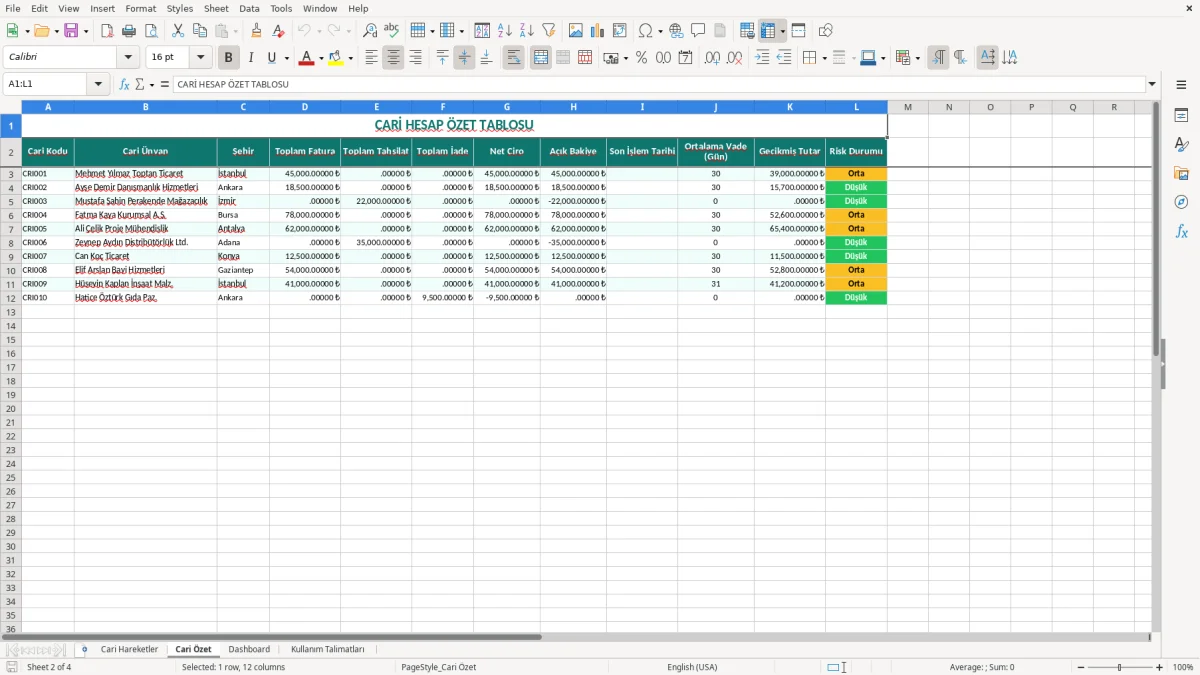Click the Copy icon
This screenshot has width=1200, height=675.
200,31
